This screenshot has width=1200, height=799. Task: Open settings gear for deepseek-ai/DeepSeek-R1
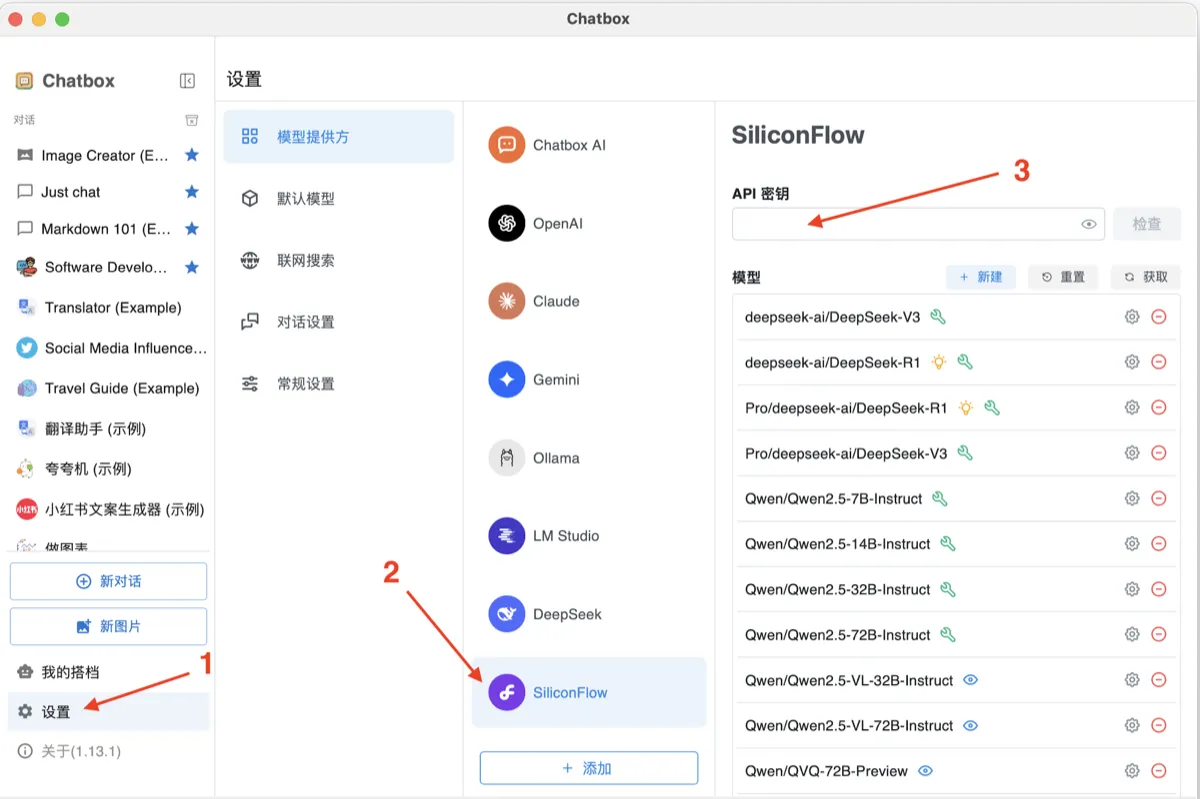click(1132, 362)
